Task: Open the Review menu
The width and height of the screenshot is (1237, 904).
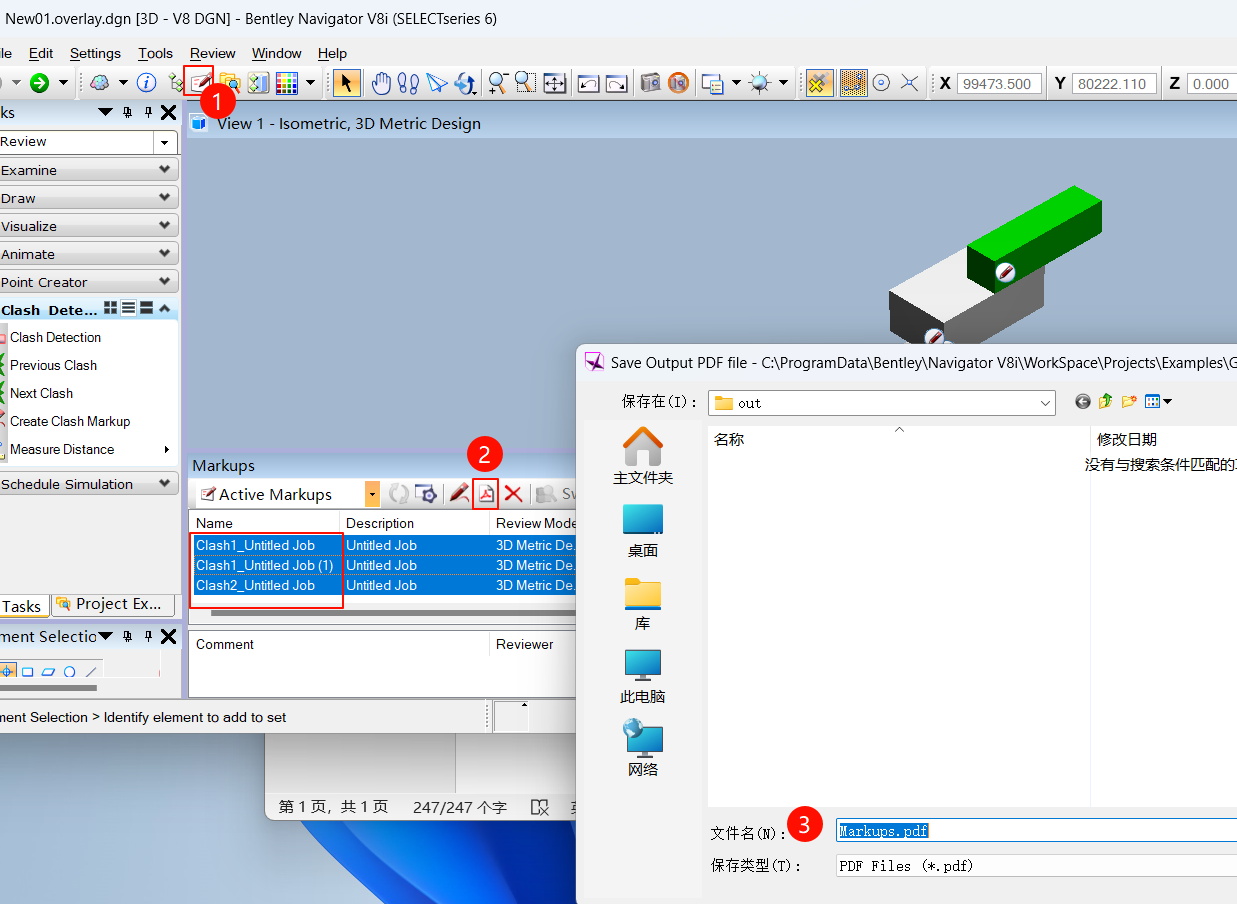Action: tap(212, 53)
